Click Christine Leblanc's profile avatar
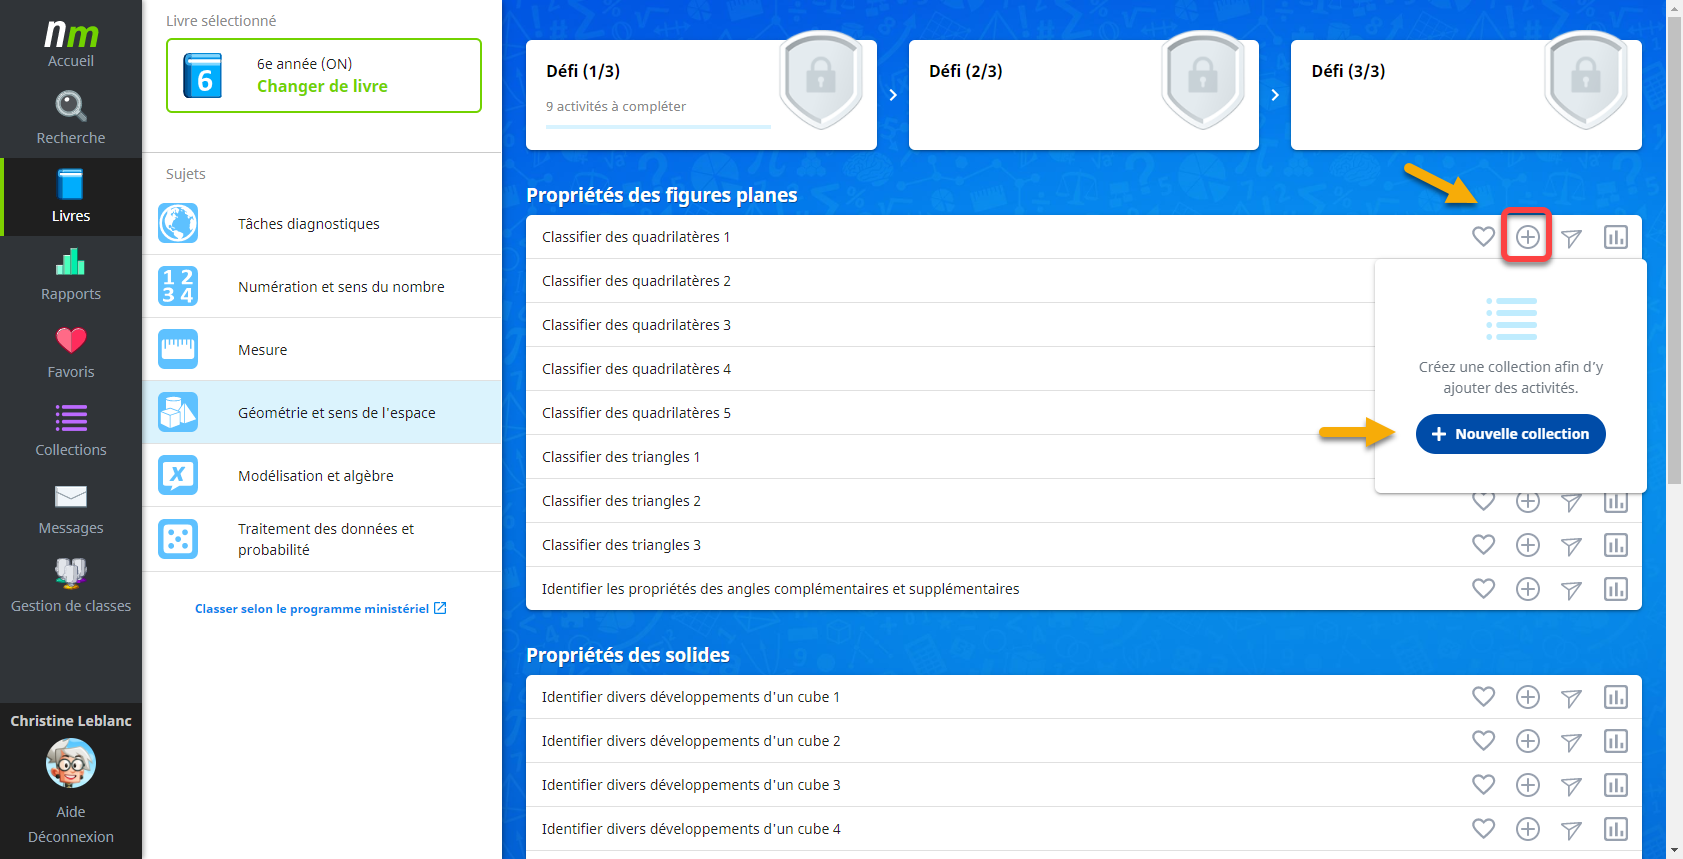 (x=71, y=764)
